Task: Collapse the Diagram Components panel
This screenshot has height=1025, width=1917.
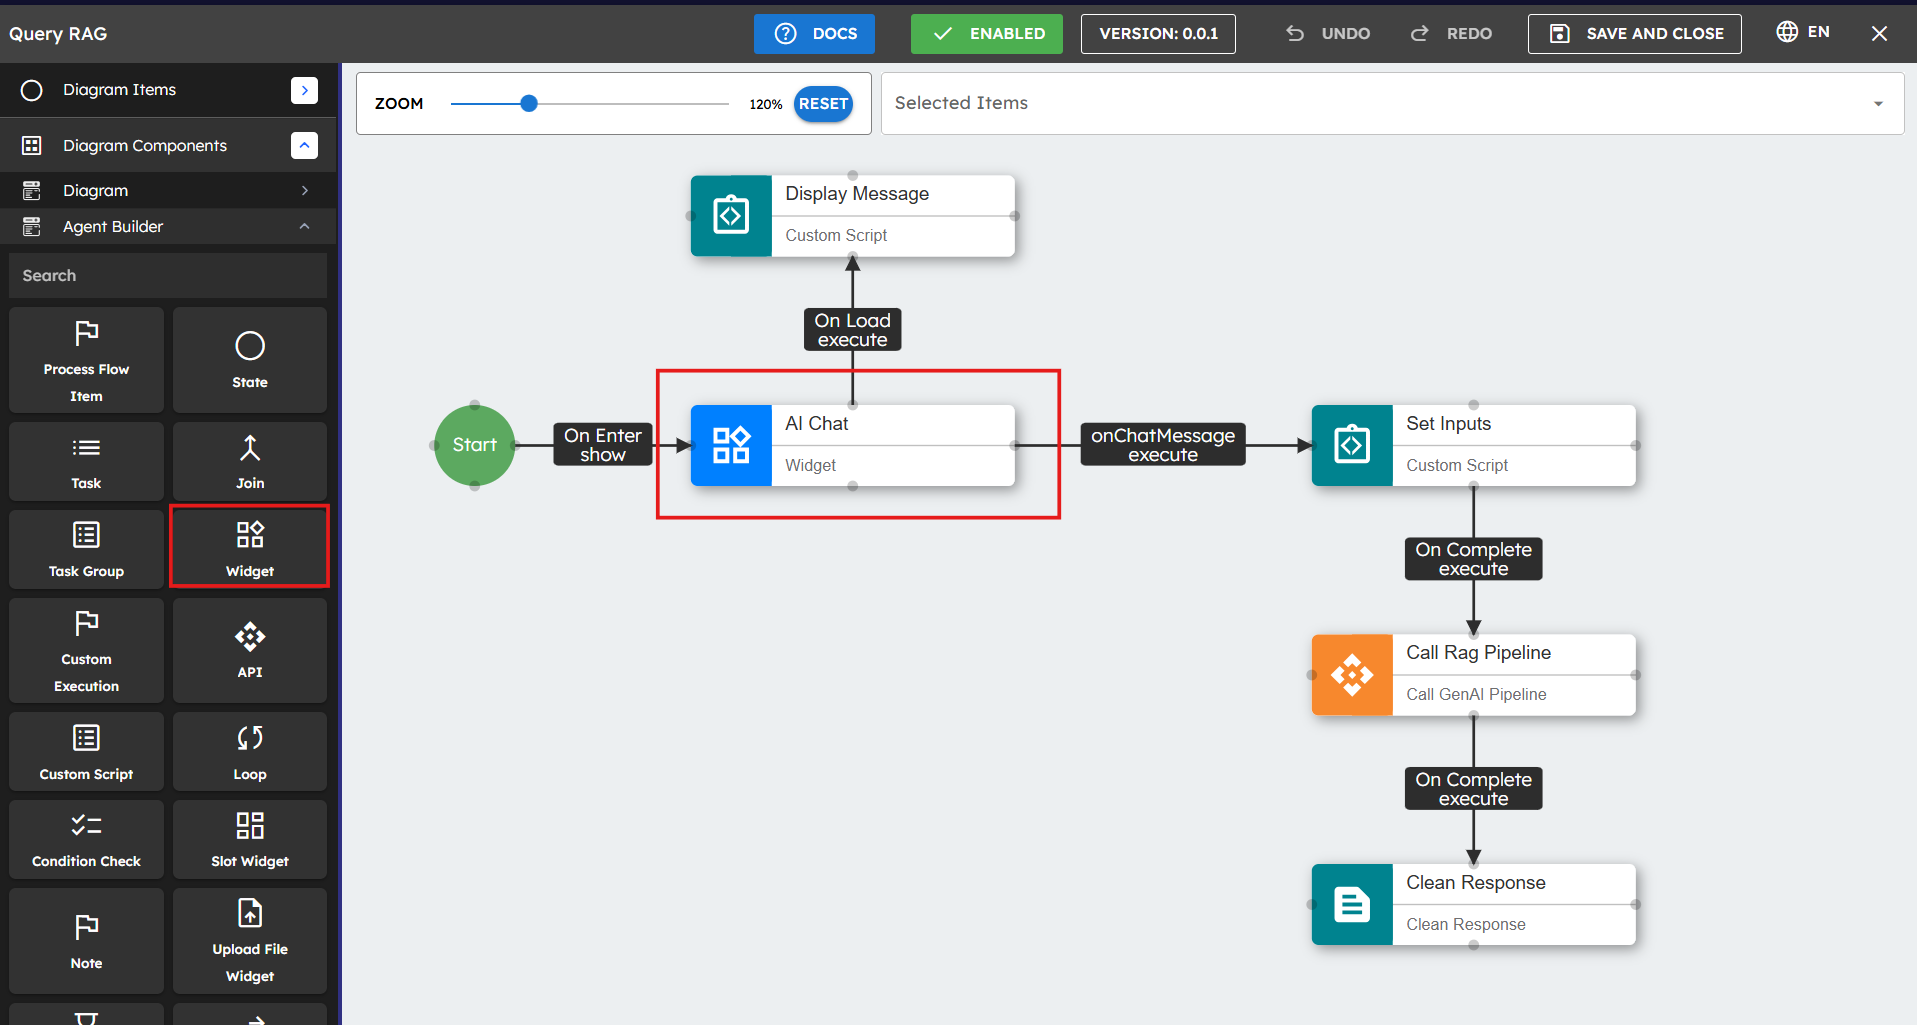Action: pyautogui.click(x=304, y=146)
